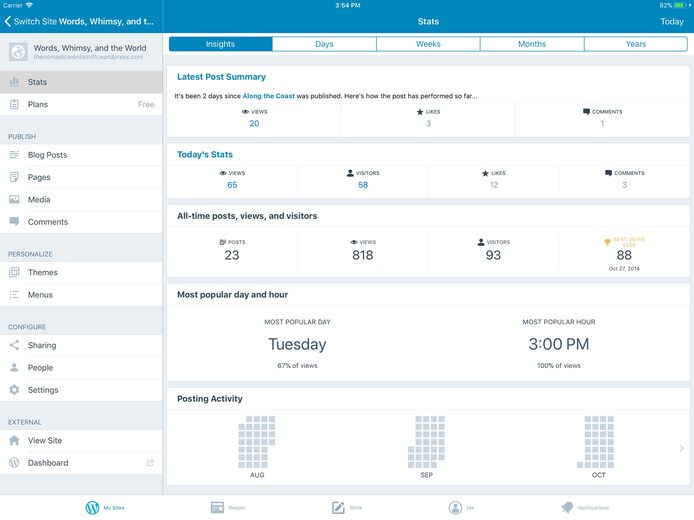694x520 pixels.
Task: Show next months in Posting Activity
Action: 682,448
